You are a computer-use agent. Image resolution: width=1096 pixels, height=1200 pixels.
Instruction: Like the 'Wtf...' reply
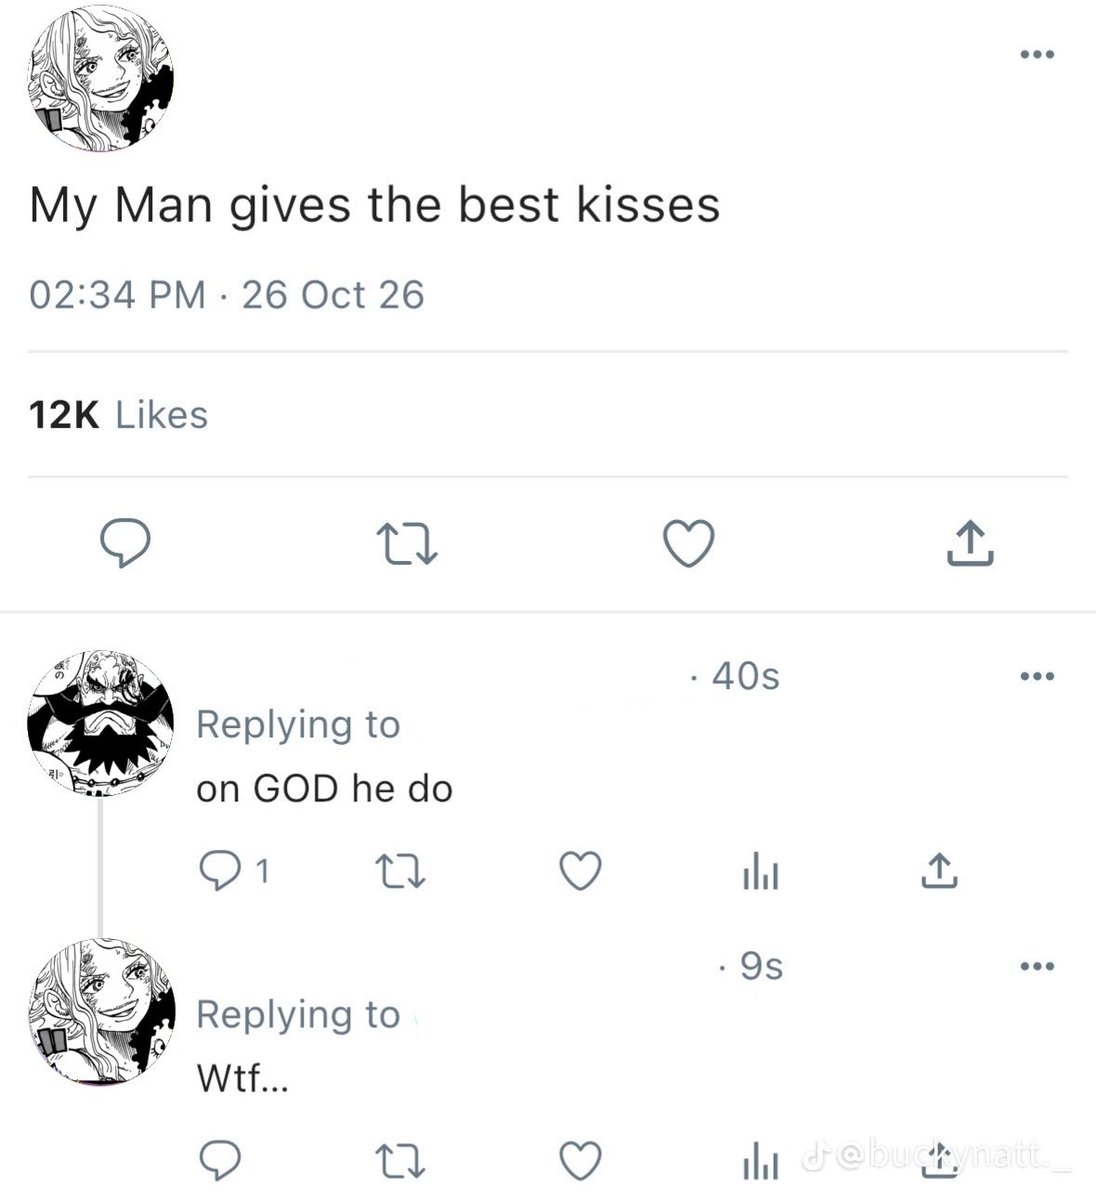tap(580, 1161)
